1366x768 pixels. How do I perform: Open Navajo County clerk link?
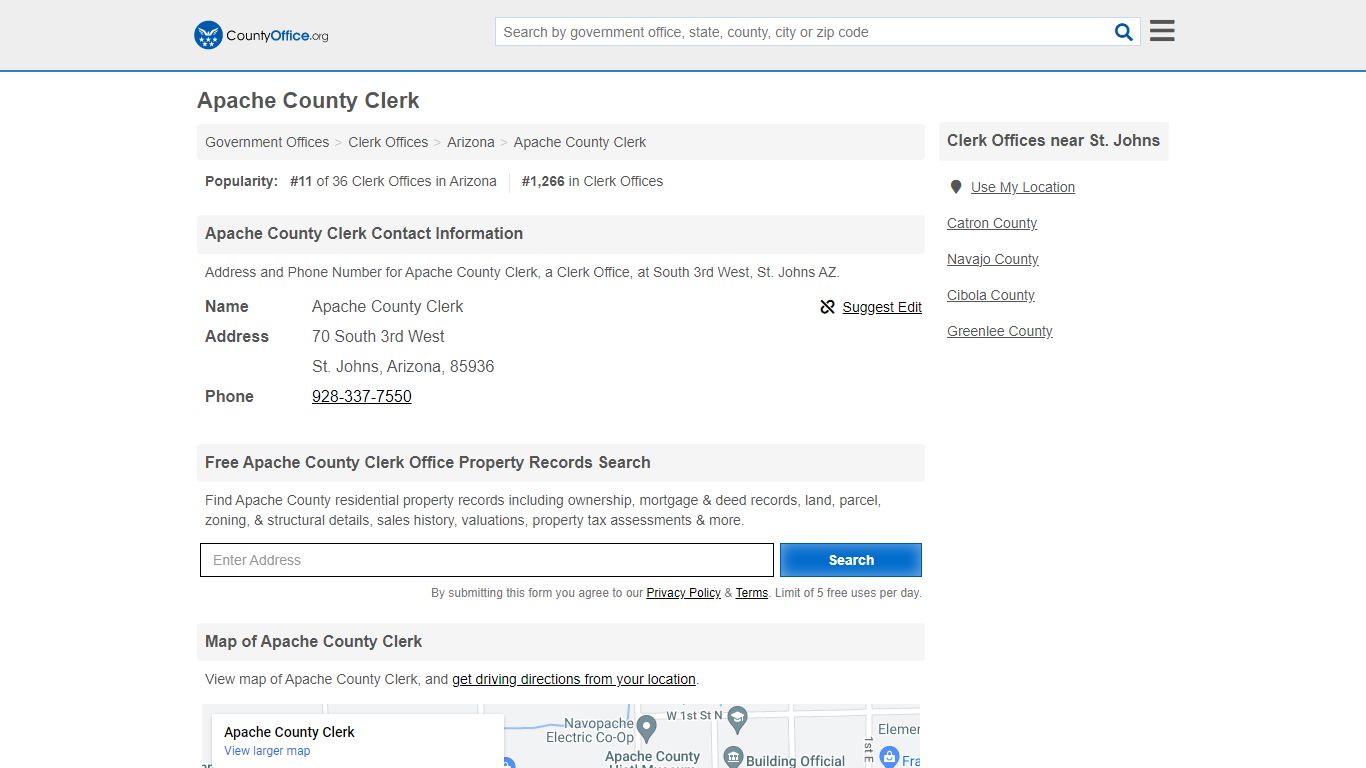(x=993, y=259)
